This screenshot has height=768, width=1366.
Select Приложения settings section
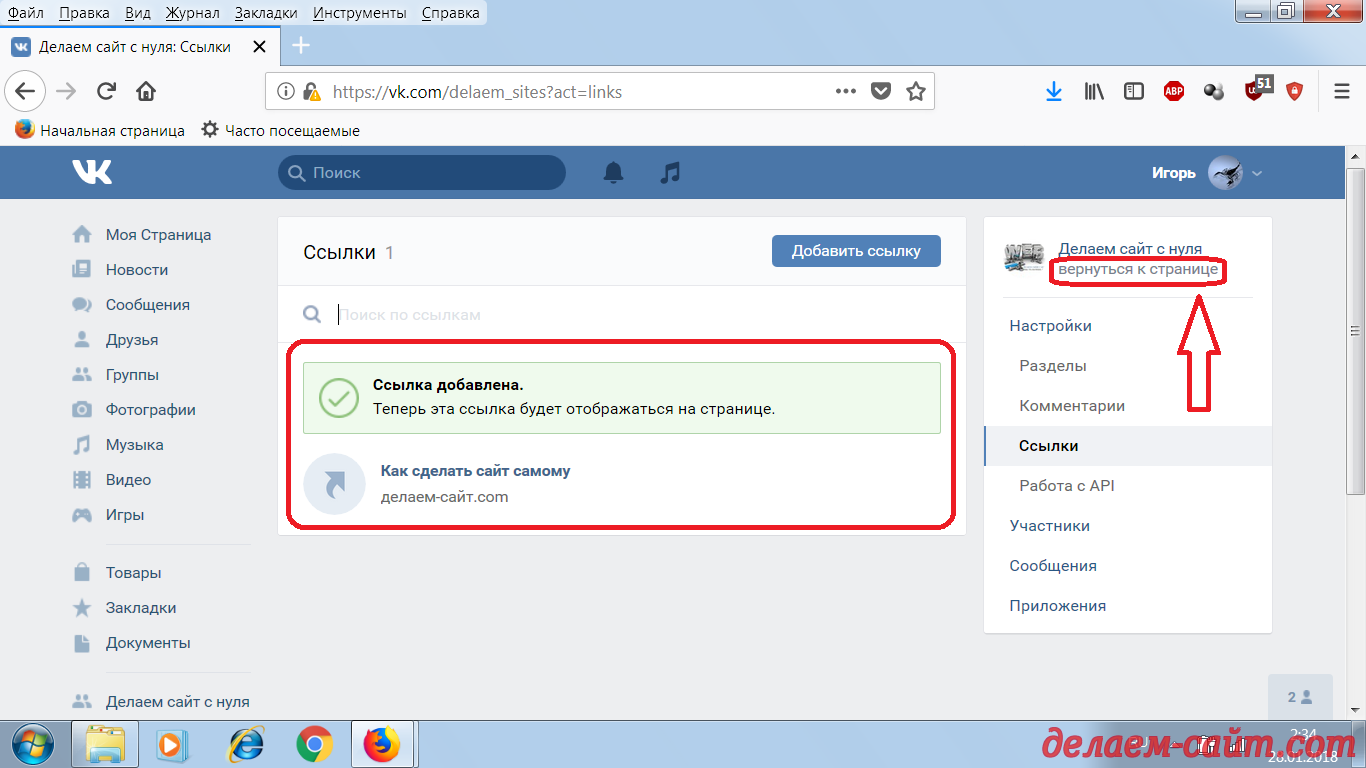pyautogui.click(x=1128, y=606)
